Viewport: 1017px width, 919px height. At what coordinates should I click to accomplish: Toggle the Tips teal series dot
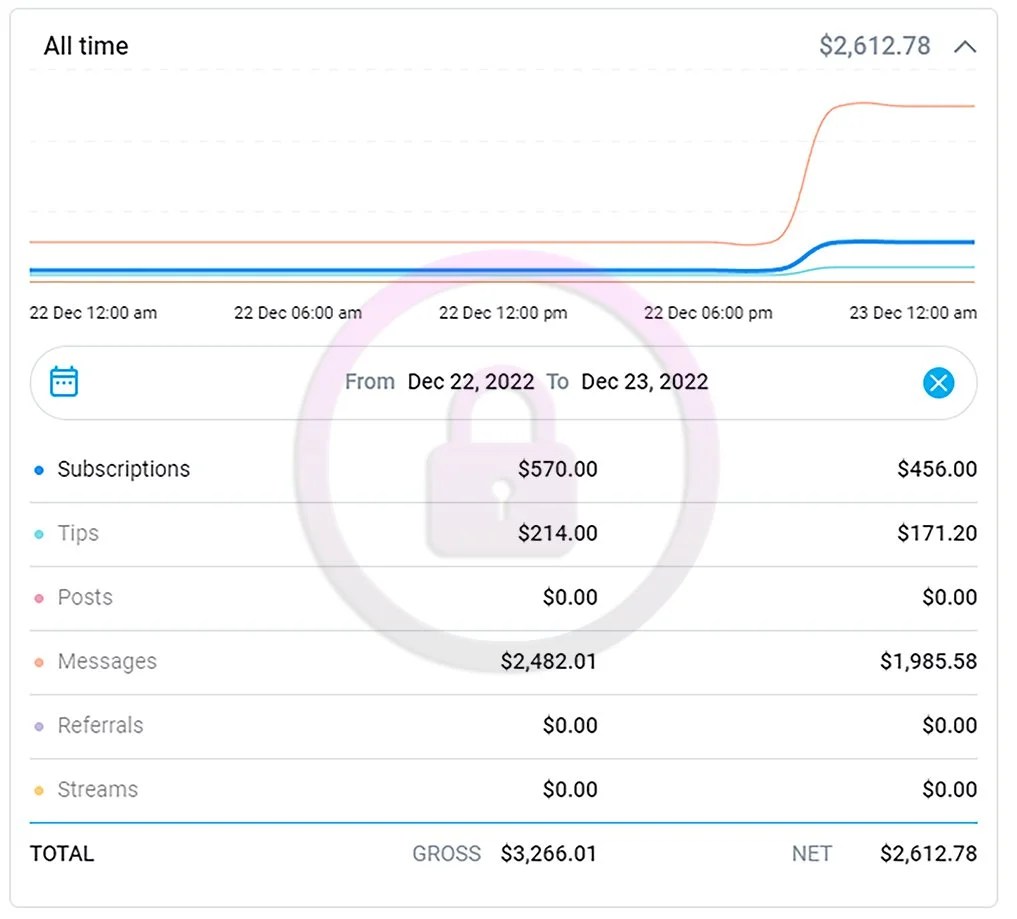coord(39,534)
